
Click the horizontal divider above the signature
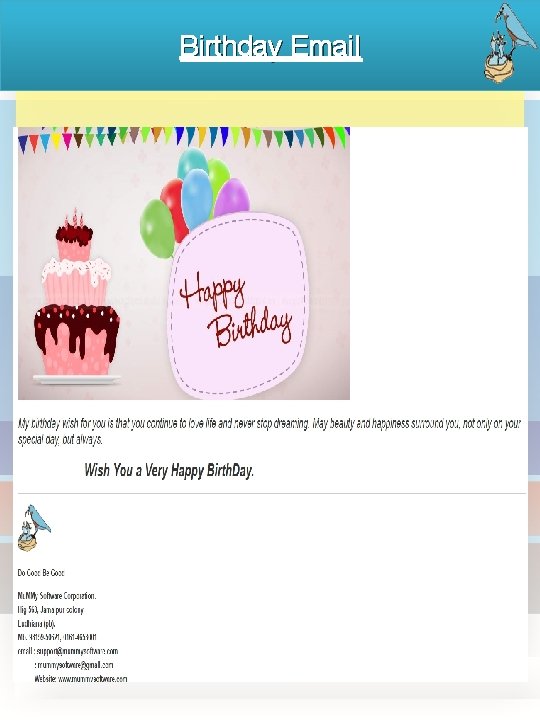(271, 494)
